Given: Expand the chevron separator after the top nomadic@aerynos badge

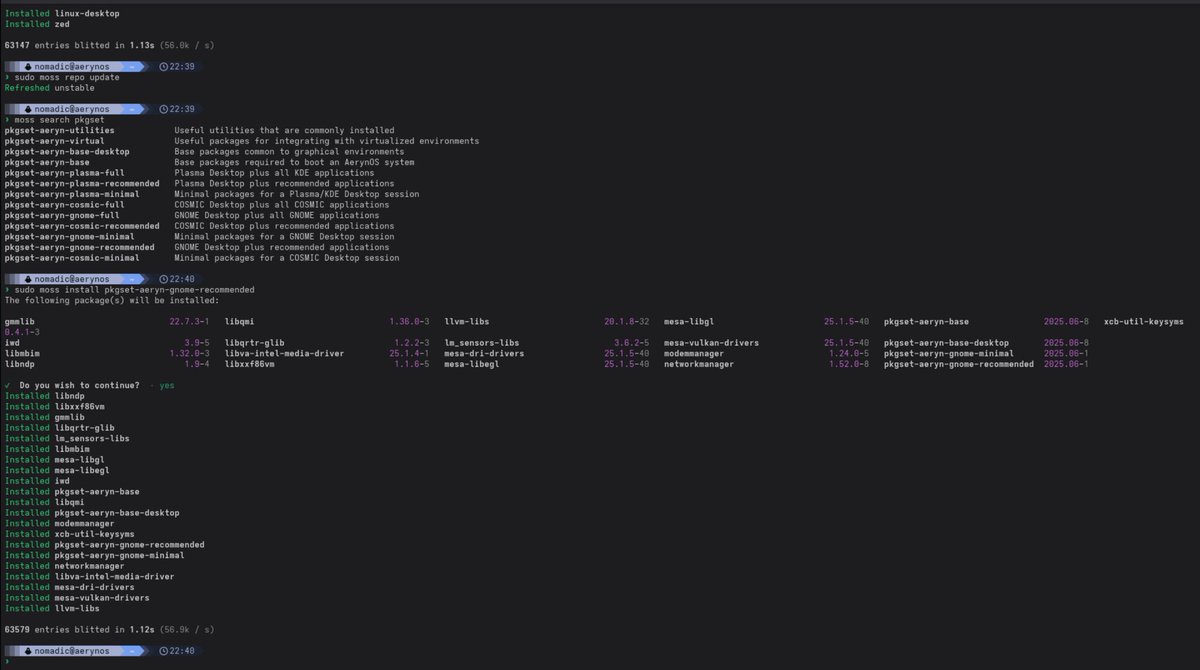Looking at the screenshot, I should click(x=143, y=66).
